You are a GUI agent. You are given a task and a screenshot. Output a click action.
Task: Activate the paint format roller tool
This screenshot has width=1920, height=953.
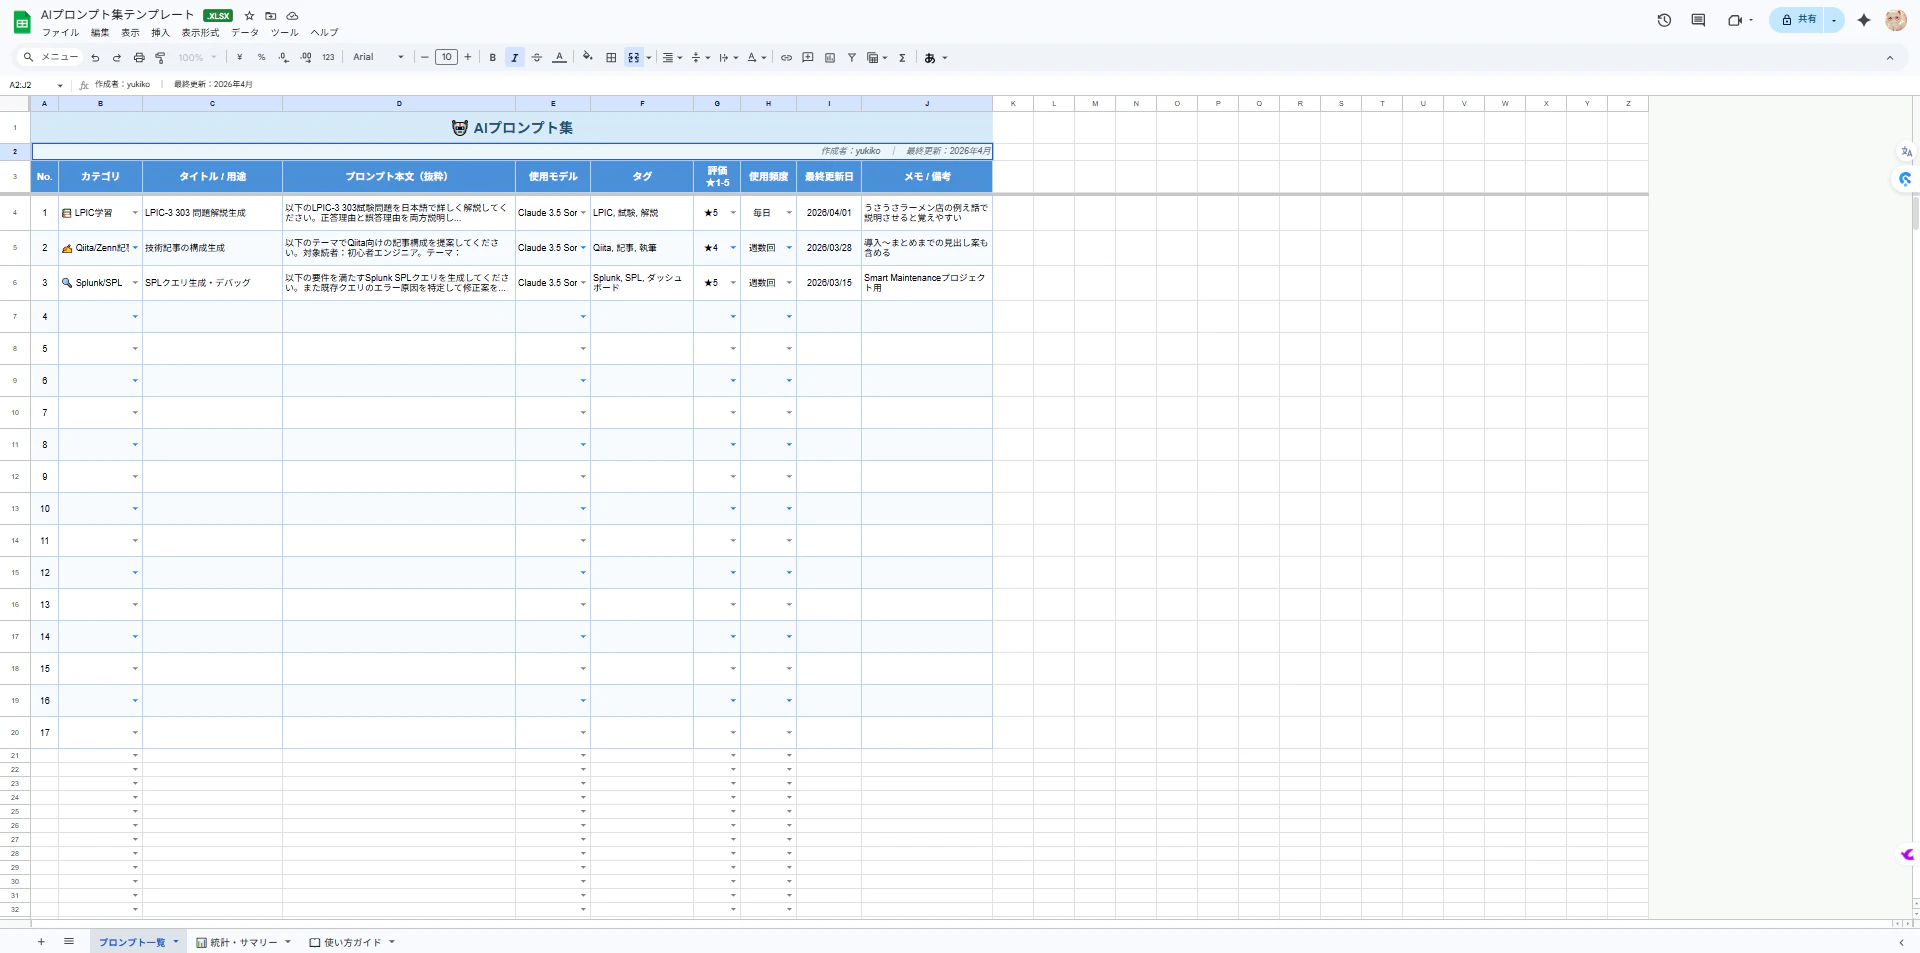click(160, 58)
